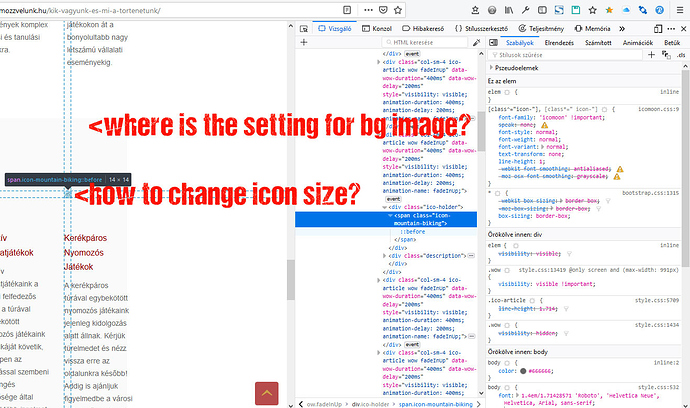Click Kerékpáros Nyomozós Játékok heading link
Viewport: 690px width, 408px height.
(85, 252)
